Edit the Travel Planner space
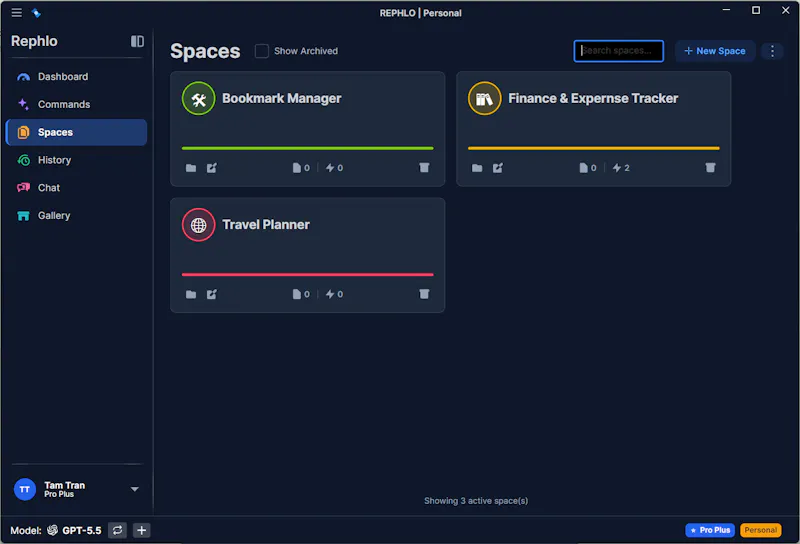Screen dimensions: 800x544 212,294
